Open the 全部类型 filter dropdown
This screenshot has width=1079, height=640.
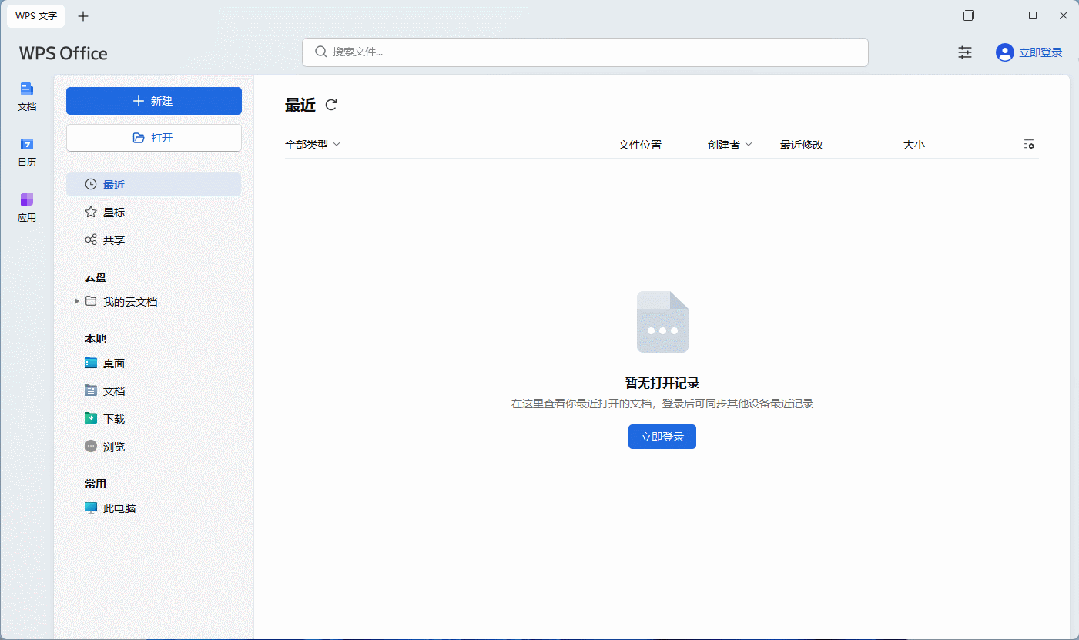pos(312,145)
